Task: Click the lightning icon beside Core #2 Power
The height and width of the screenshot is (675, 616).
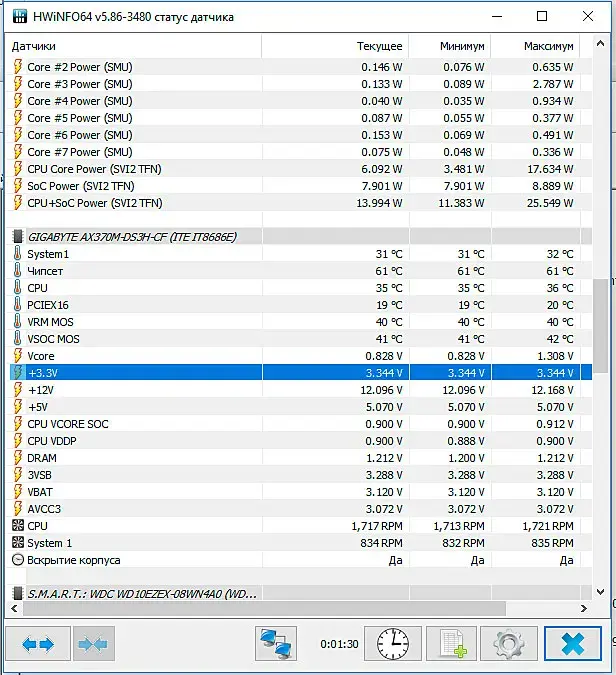Action: 18,67
